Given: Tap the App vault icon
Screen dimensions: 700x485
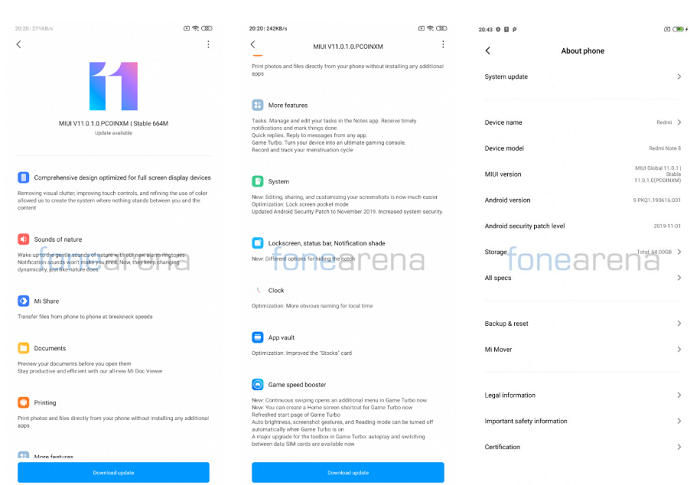Looking at the screenshot, I should (x=258, y=337).
